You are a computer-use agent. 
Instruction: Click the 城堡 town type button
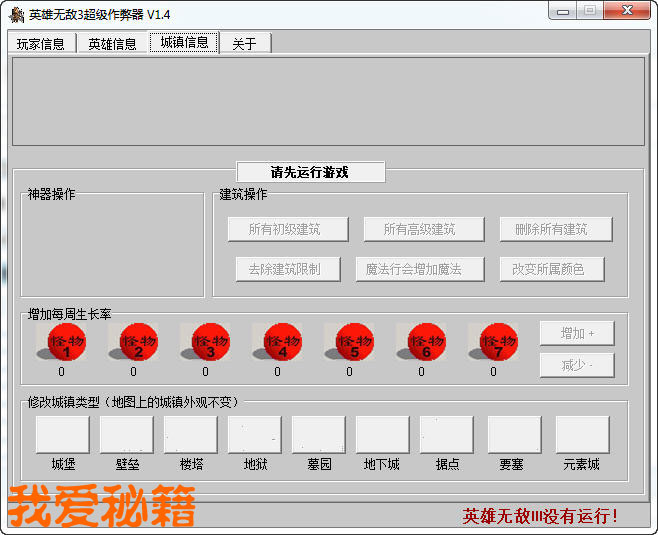(63, 435)
